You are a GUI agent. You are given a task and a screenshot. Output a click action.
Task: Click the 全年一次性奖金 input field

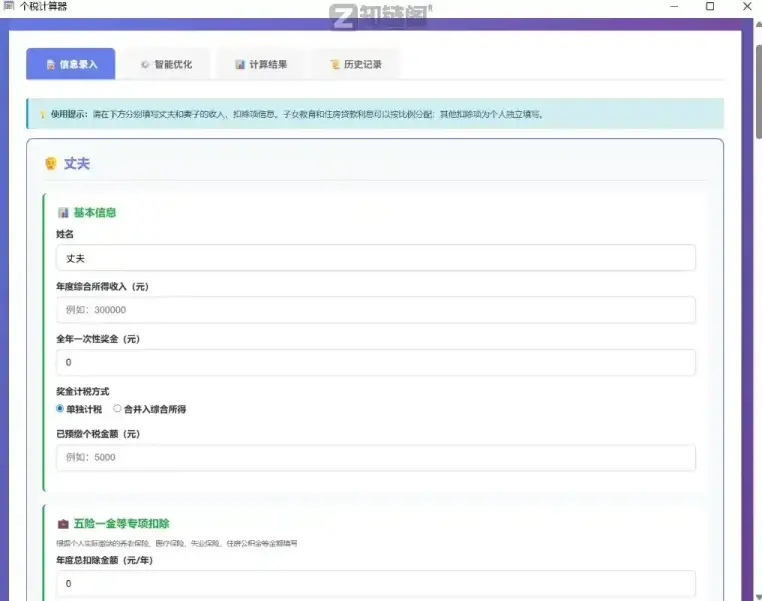tap(376, 362)
